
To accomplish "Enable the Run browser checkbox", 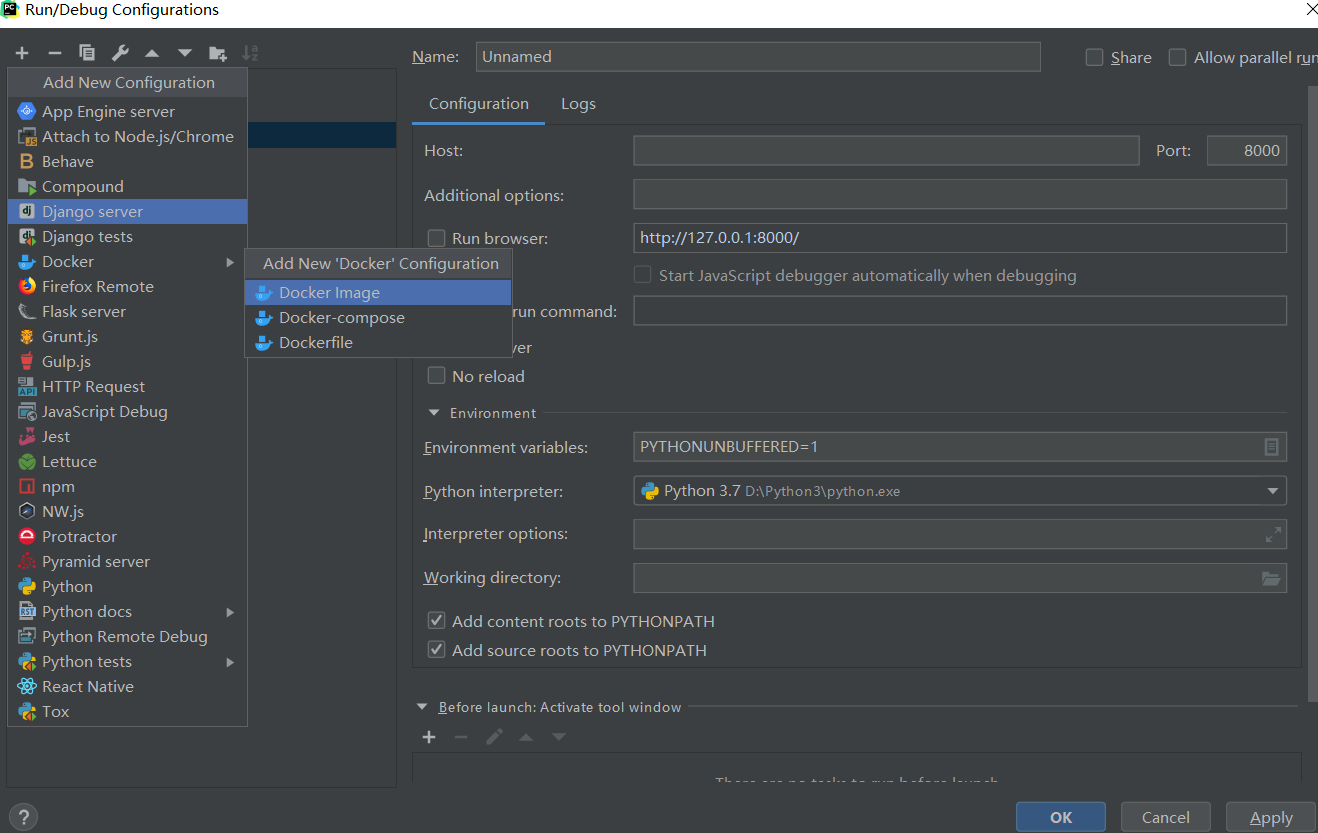I will [436, 238].
